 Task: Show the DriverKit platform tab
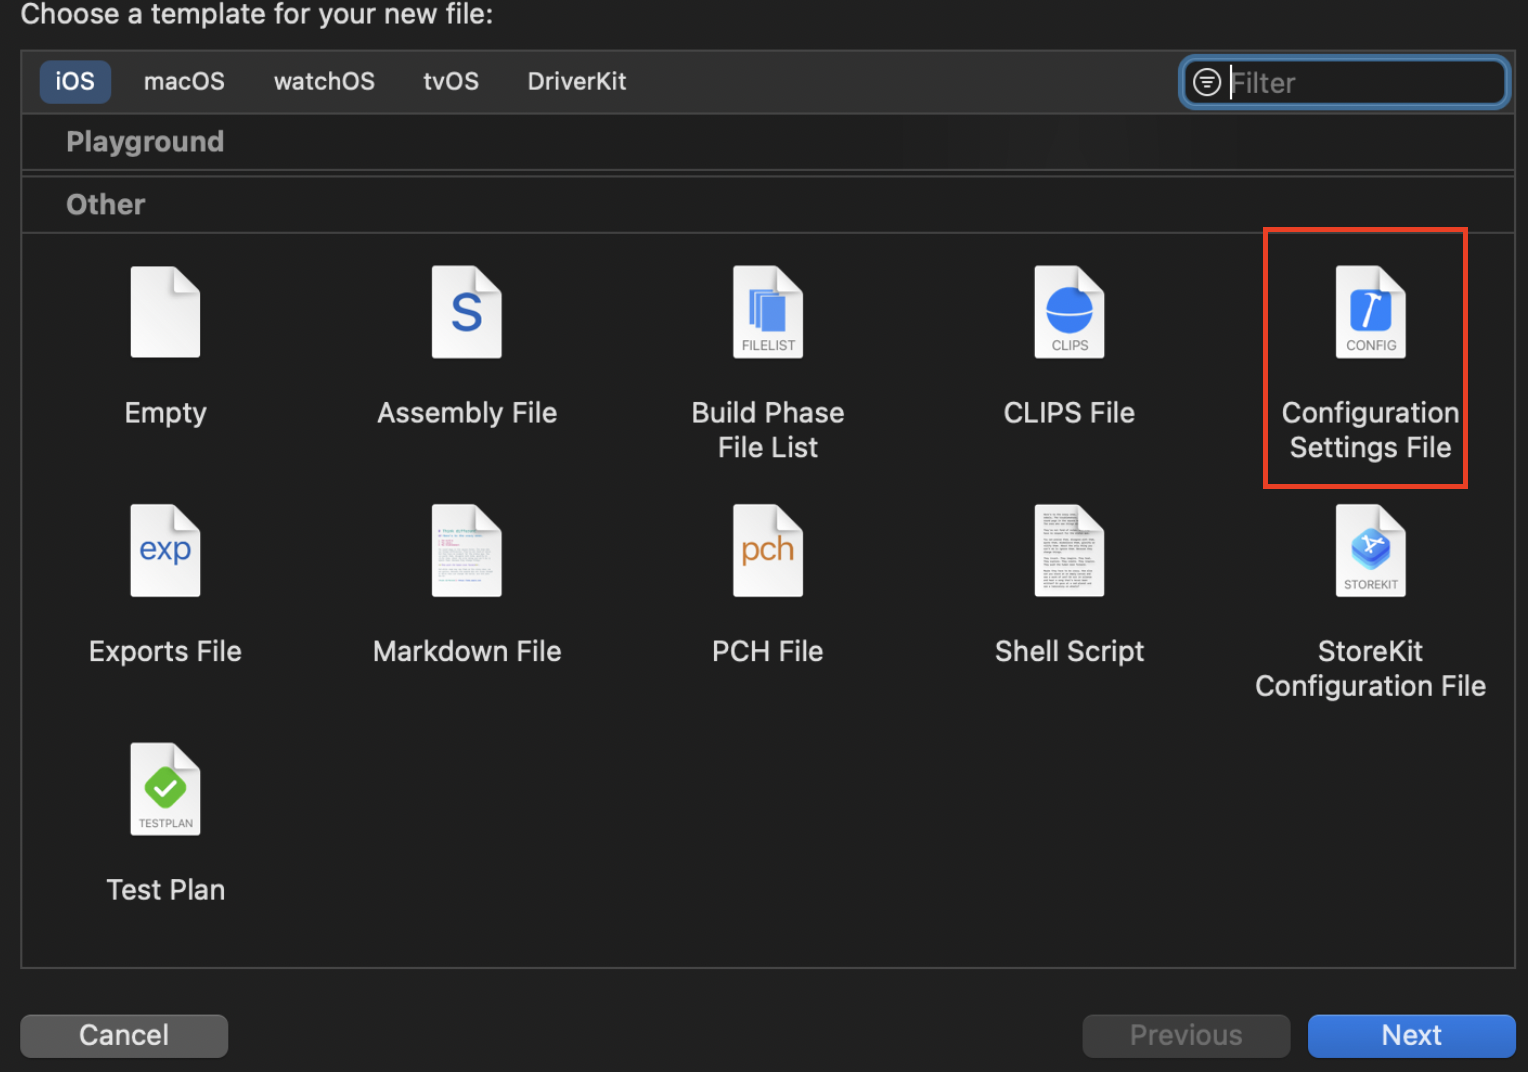577,81
